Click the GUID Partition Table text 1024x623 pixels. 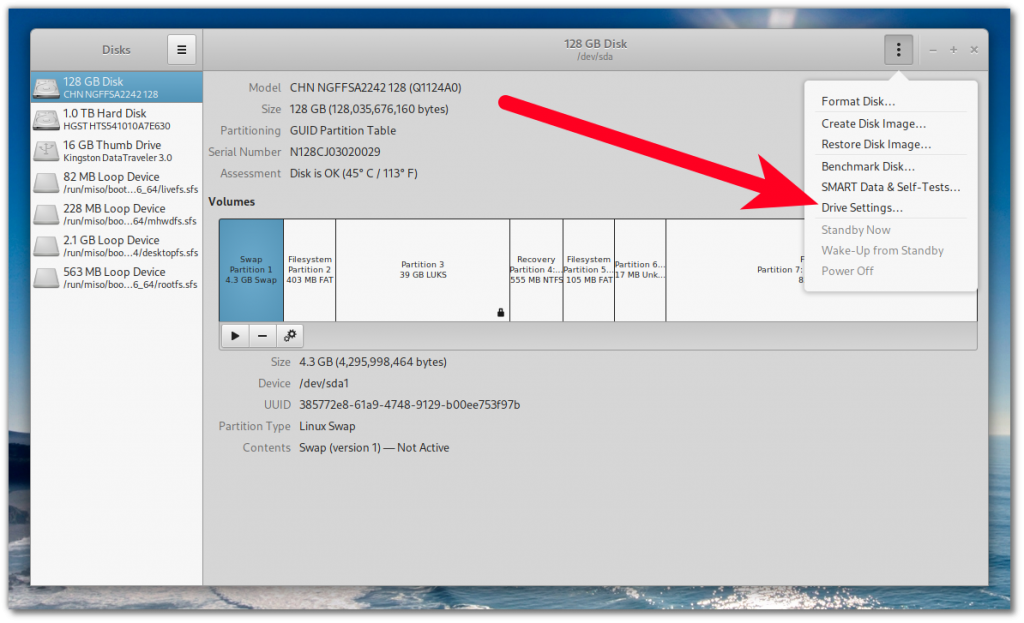pos(343,131)
